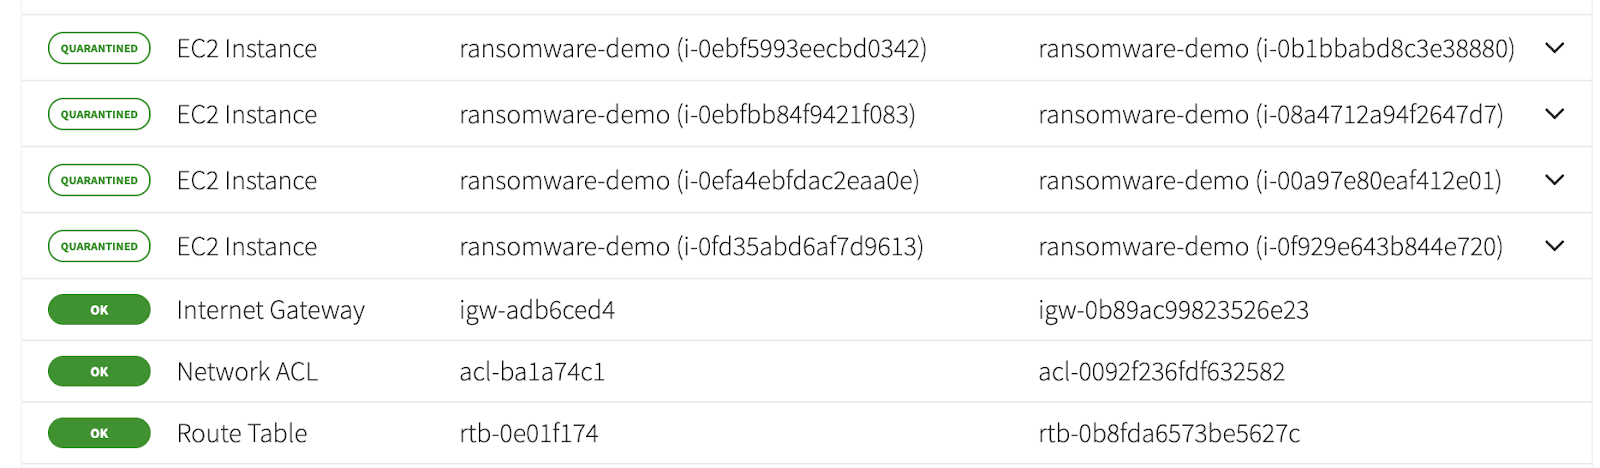This screenshot has width=1600, height=468.
Task: Click target instance i-0b1bbabd8c3e38880
Action: (1276, 48)
